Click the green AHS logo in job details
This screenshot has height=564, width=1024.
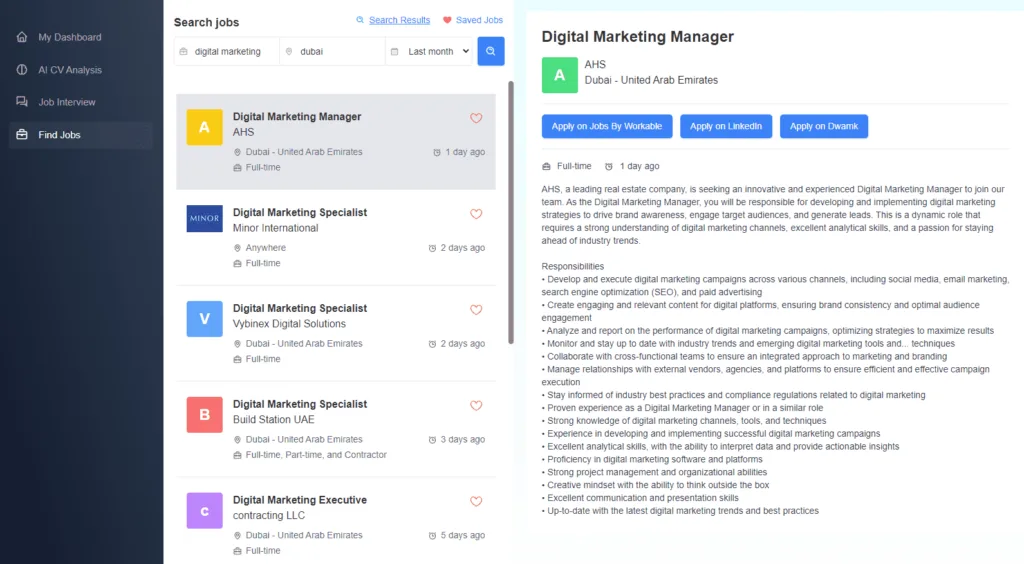(x=559, y=75)
